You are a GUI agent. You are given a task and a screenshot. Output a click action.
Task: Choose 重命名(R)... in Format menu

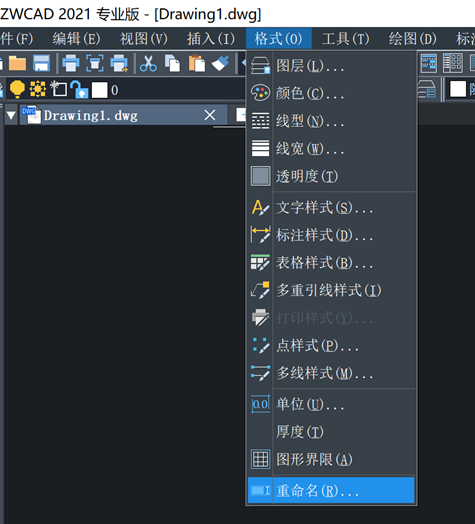[331, 490]
